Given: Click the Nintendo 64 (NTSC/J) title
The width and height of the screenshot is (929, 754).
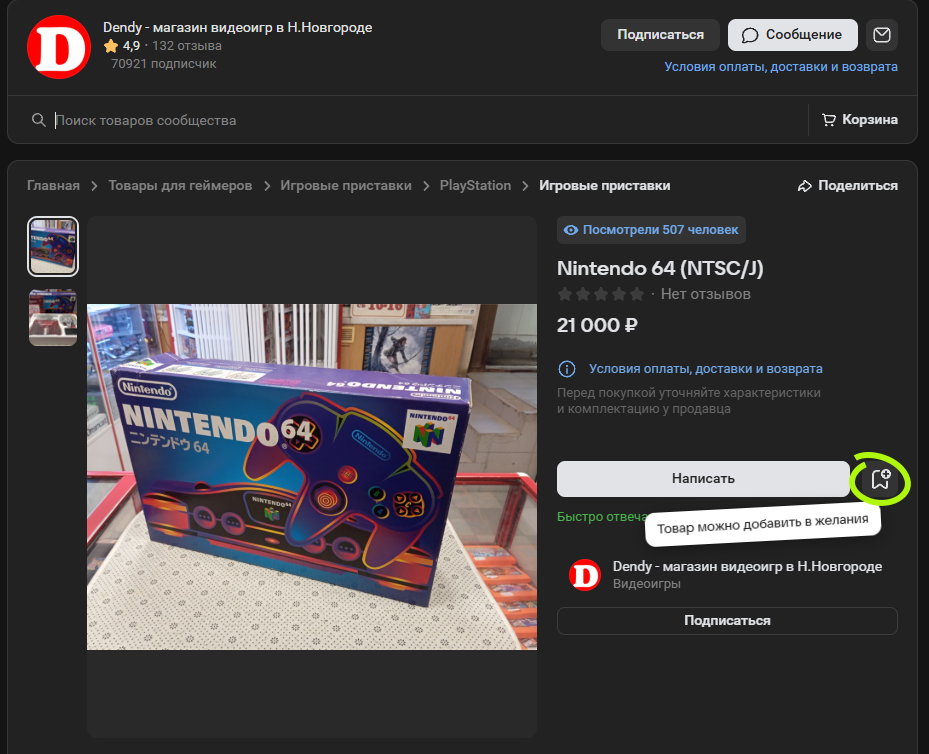Looking at the screenshot, I should pyautogui.click(x=660, y=269).
